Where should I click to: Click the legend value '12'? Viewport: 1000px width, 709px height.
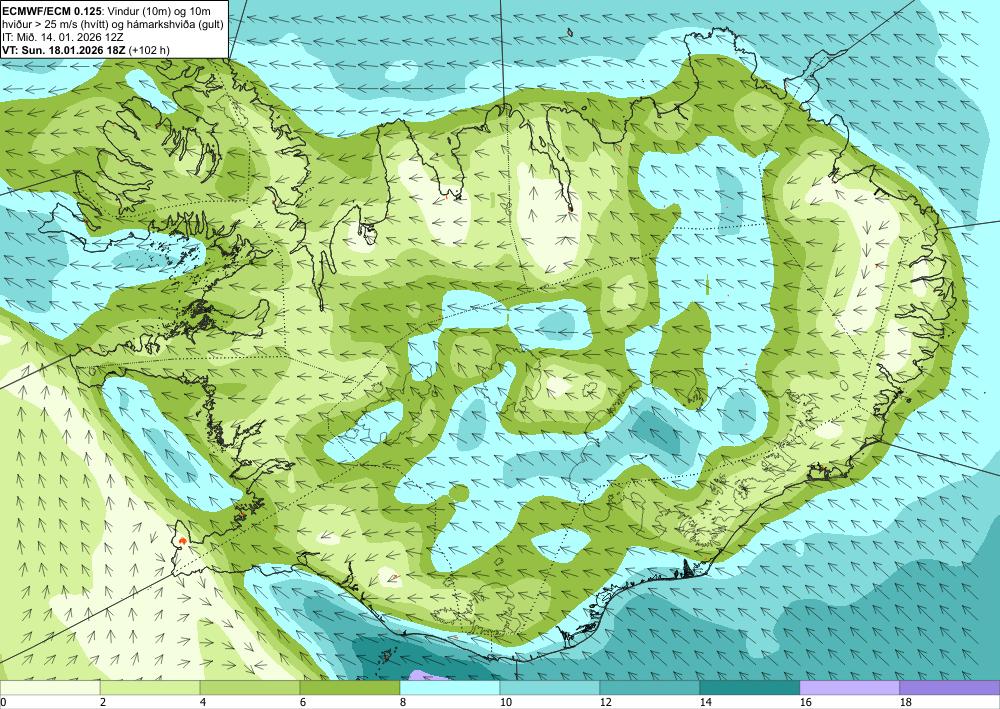pos(605,703)
